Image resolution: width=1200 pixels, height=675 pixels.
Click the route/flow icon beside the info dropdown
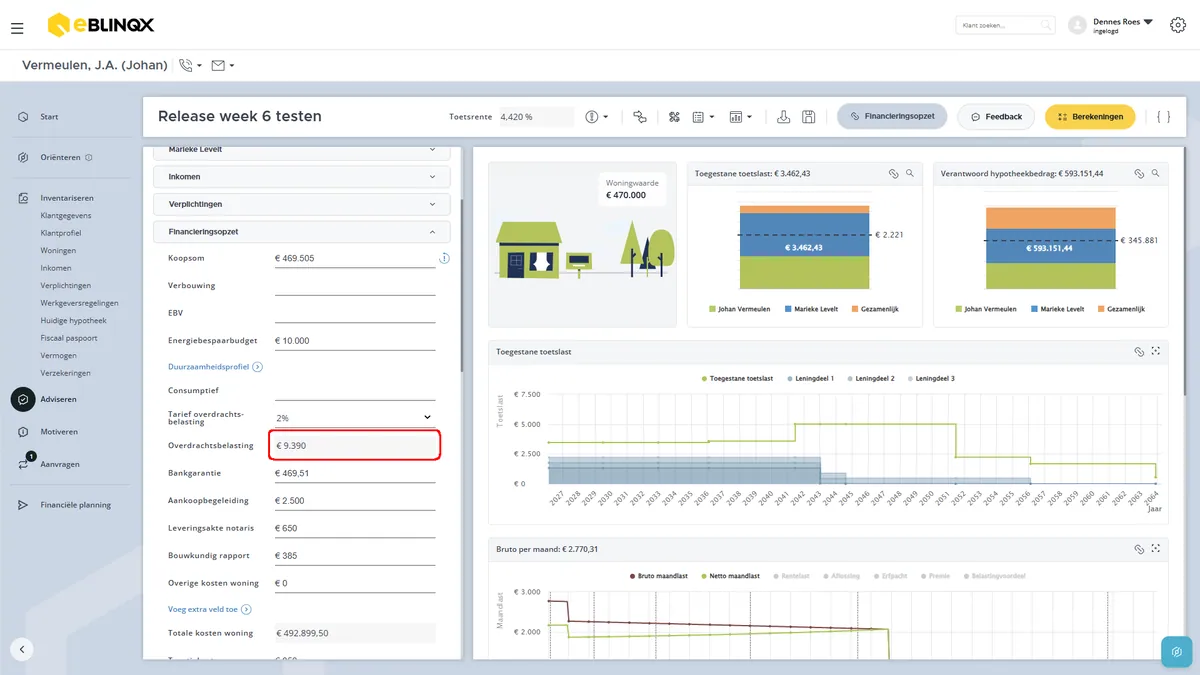(x=640, y=117)
